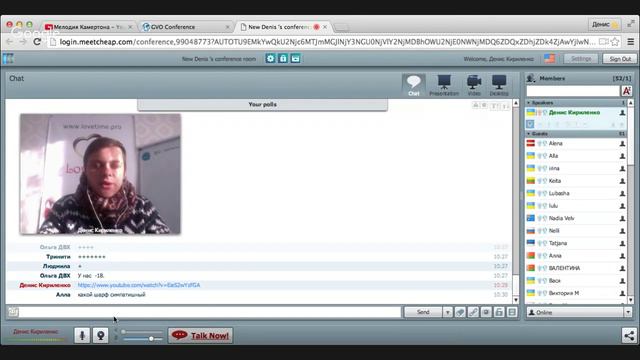Open conference room settings gear
The width and height of the screenshot is (640, 360).
click(x=270, y=58)
